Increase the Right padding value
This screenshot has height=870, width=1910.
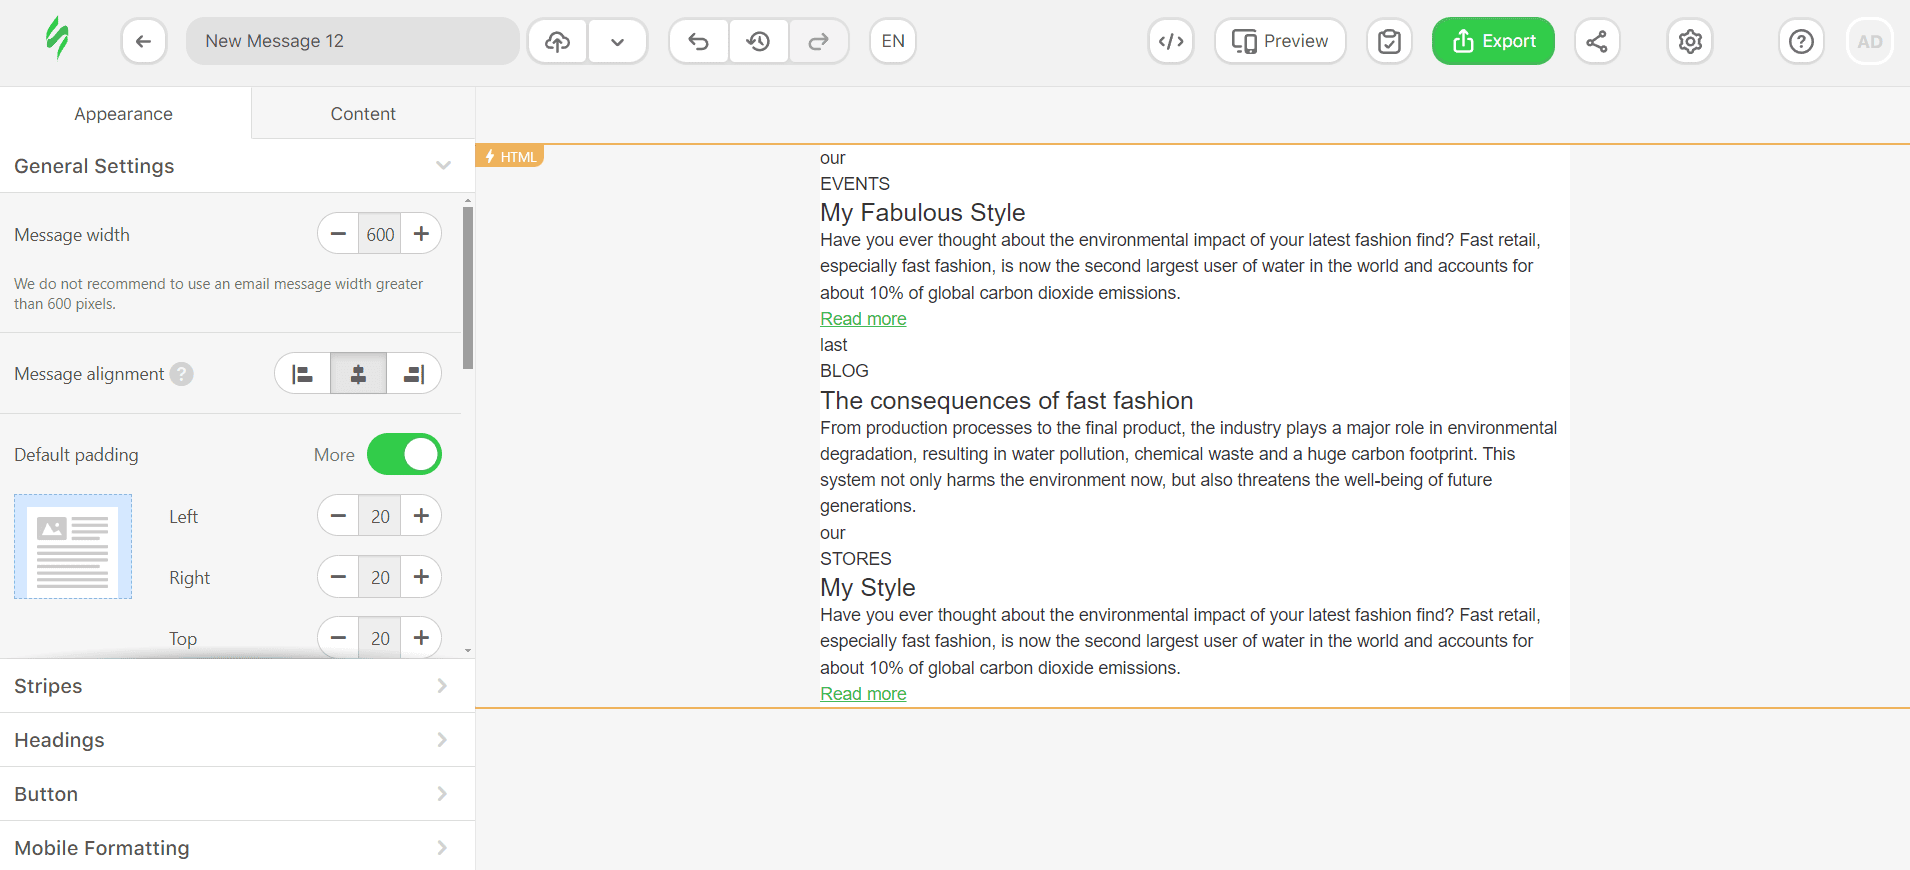(x=421, y=577)
